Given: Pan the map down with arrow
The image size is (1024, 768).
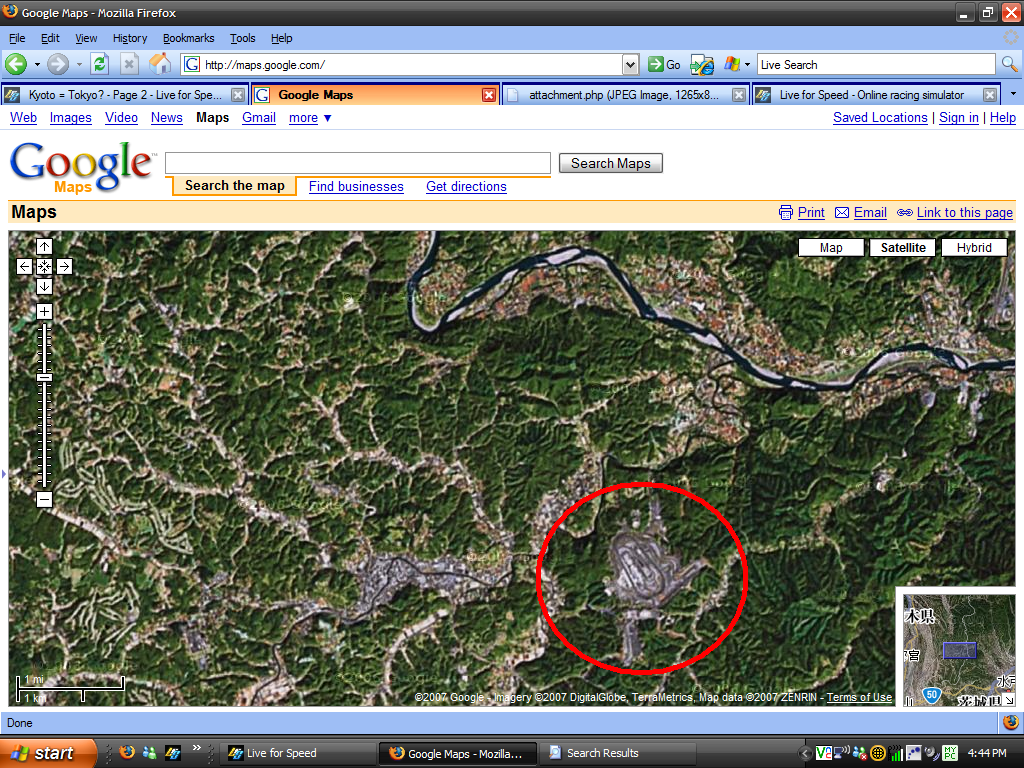Looking at the screenshot, I should coord(44,286).
